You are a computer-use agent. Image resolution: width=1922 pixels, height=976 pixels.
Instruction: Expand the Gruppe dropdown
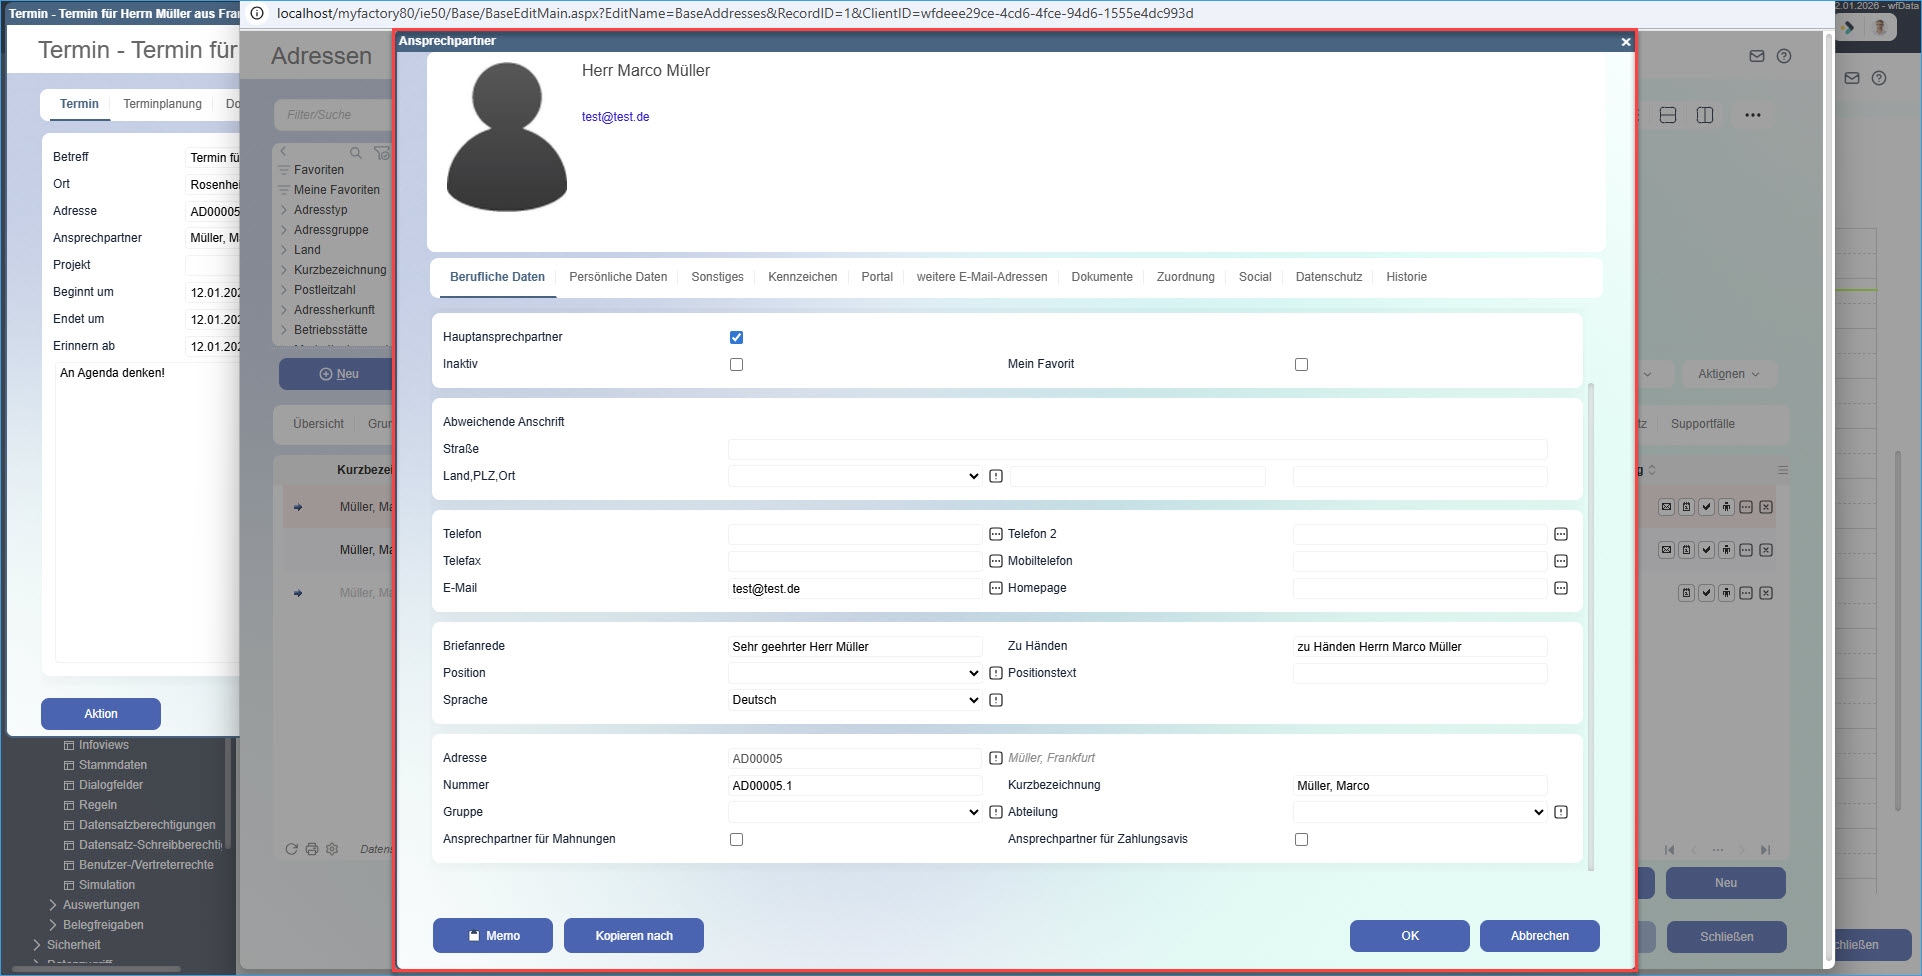coord(854,812)
